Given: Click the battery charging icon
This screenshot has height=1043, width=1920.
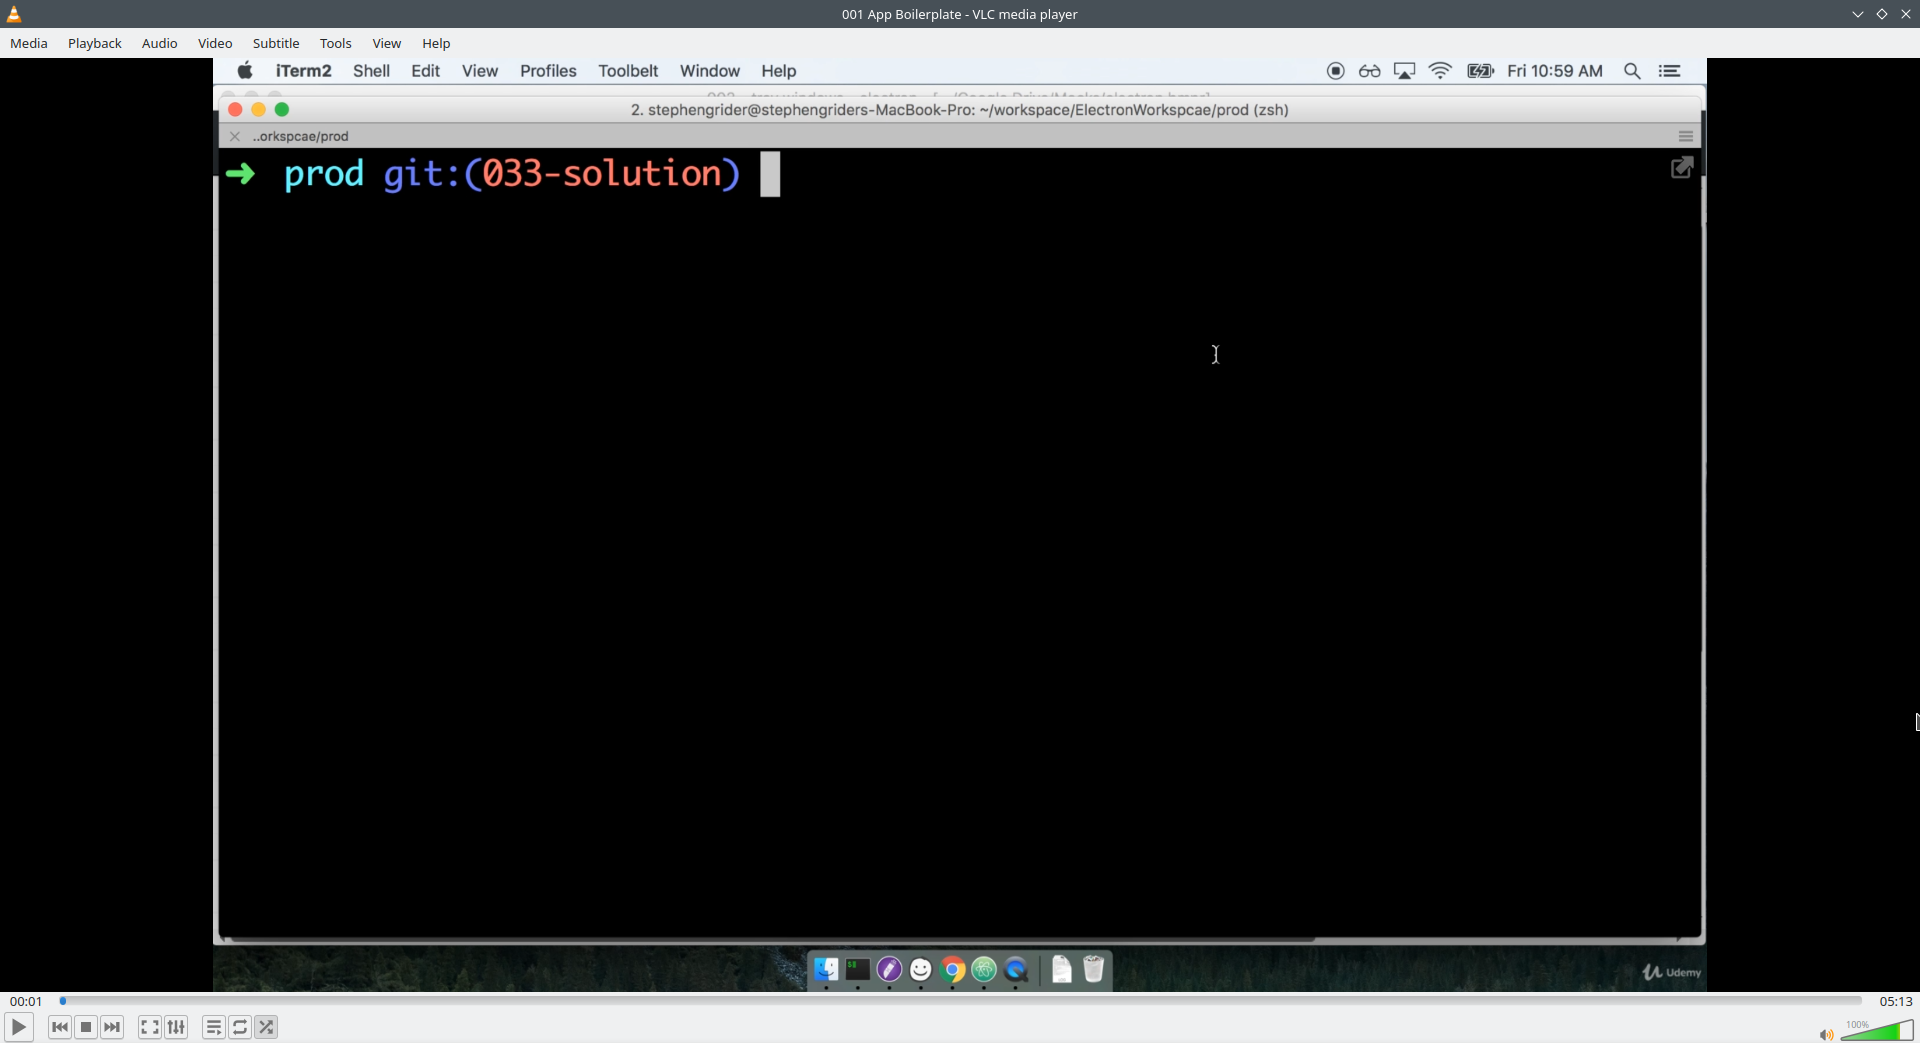Looking at the screenshot, I should (1480, 71).
